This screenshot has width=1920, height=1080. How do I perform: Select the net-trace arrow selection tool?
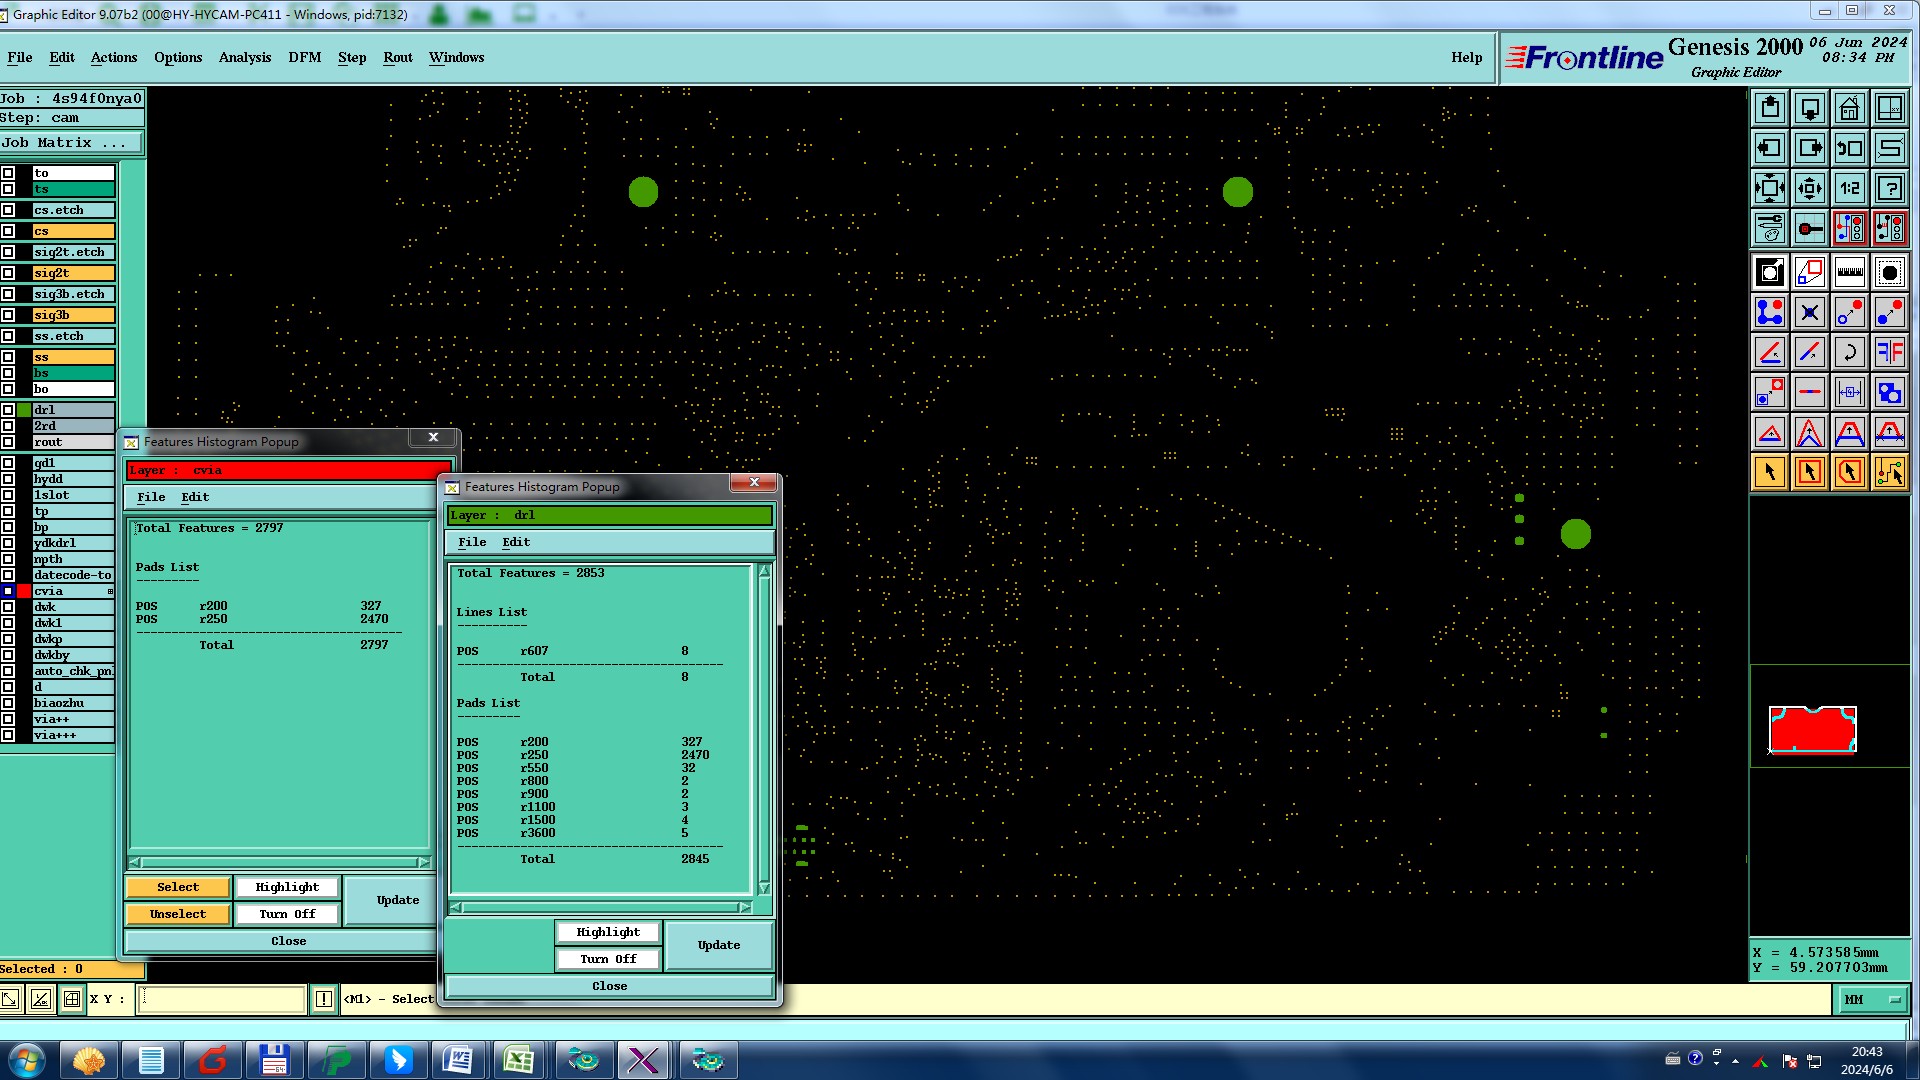coord(1890,472)
